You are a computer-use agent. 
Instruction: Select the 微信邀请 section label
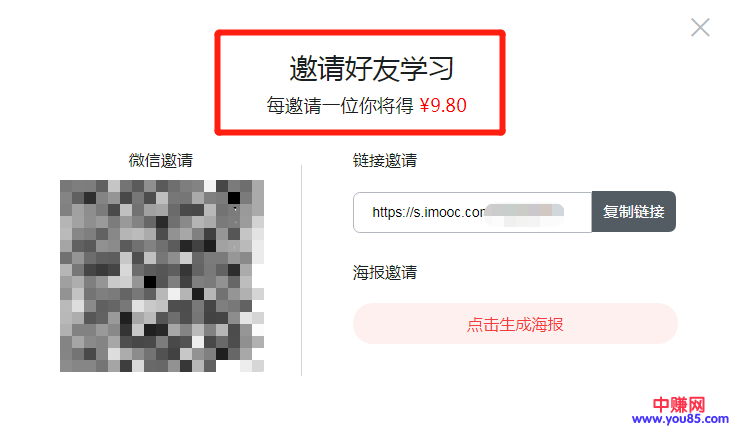tap(161, 160)
